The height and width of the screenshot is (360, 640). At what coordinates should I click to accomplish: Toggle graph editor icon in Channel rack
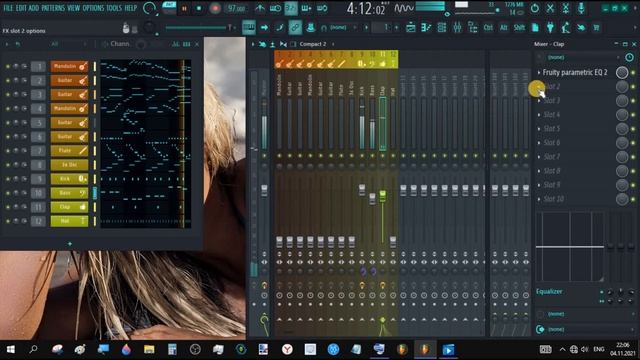point(176,44)
